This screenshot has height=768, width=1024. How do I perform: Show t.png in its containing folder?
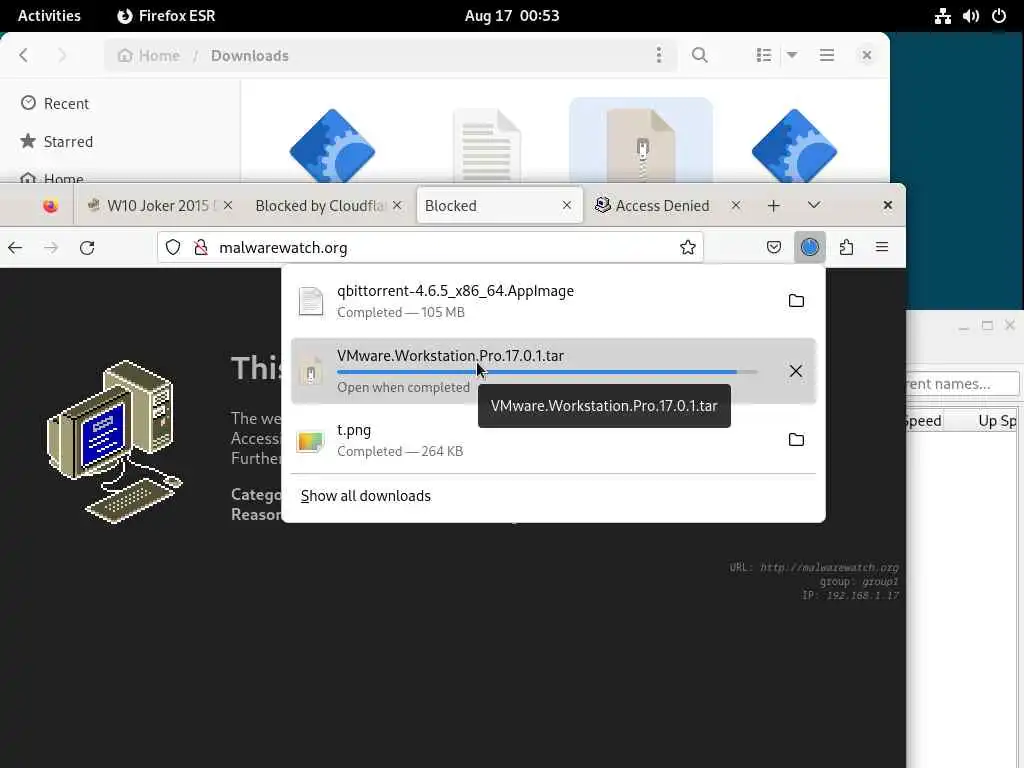795,440
